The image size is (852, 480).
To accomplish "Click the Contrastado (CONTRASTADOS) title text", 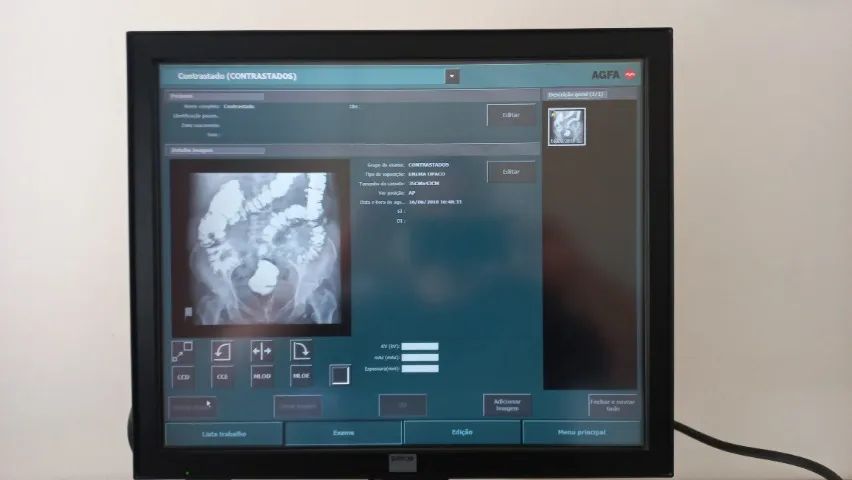I will [x=237, y=76].
